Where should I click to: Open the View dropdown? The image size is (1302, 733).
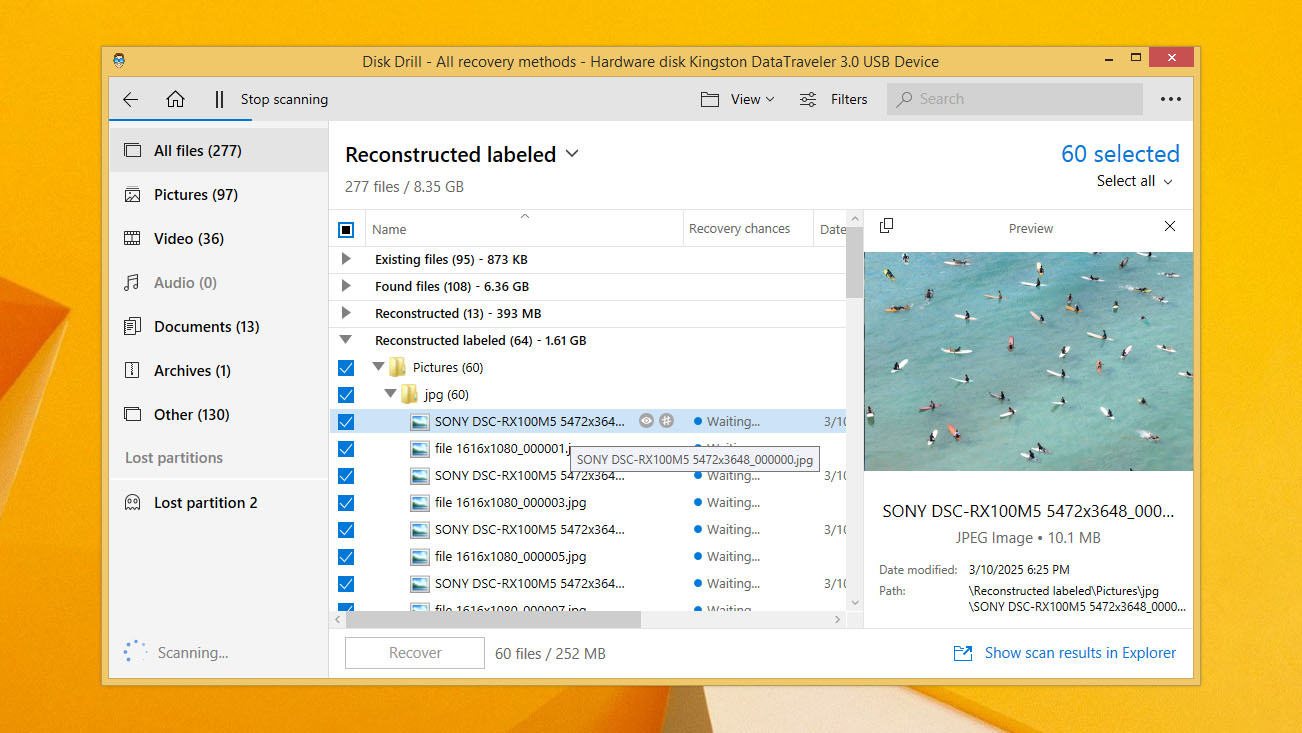738,99
